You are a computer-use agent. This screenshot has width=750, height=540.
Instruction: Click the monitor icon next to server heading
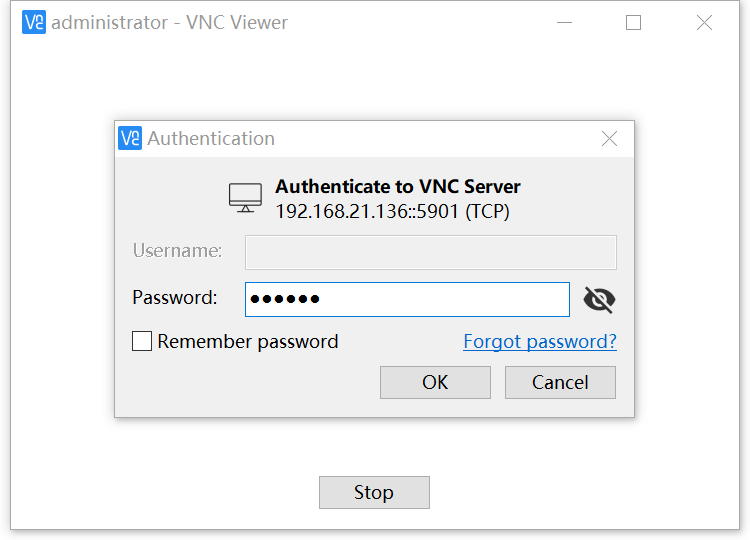click(245, 197)
